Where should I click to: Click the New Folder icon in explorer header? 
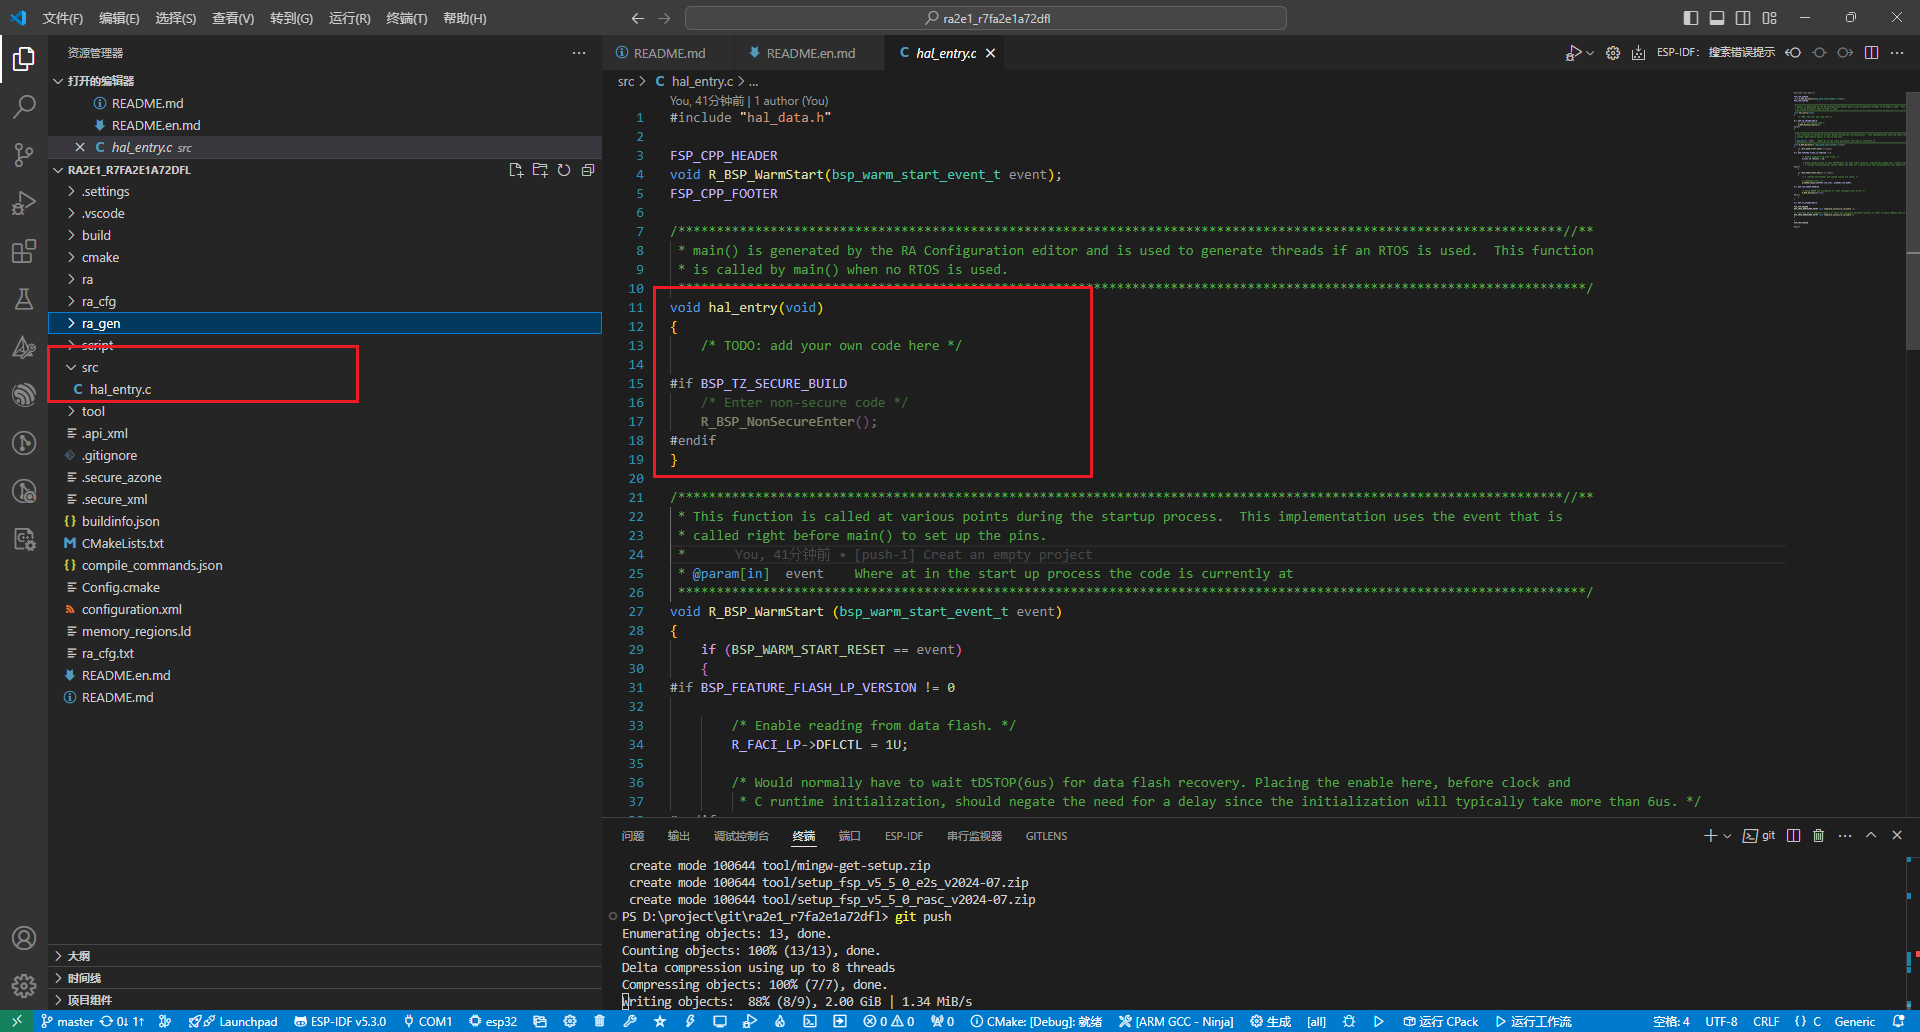pos(540,170)
